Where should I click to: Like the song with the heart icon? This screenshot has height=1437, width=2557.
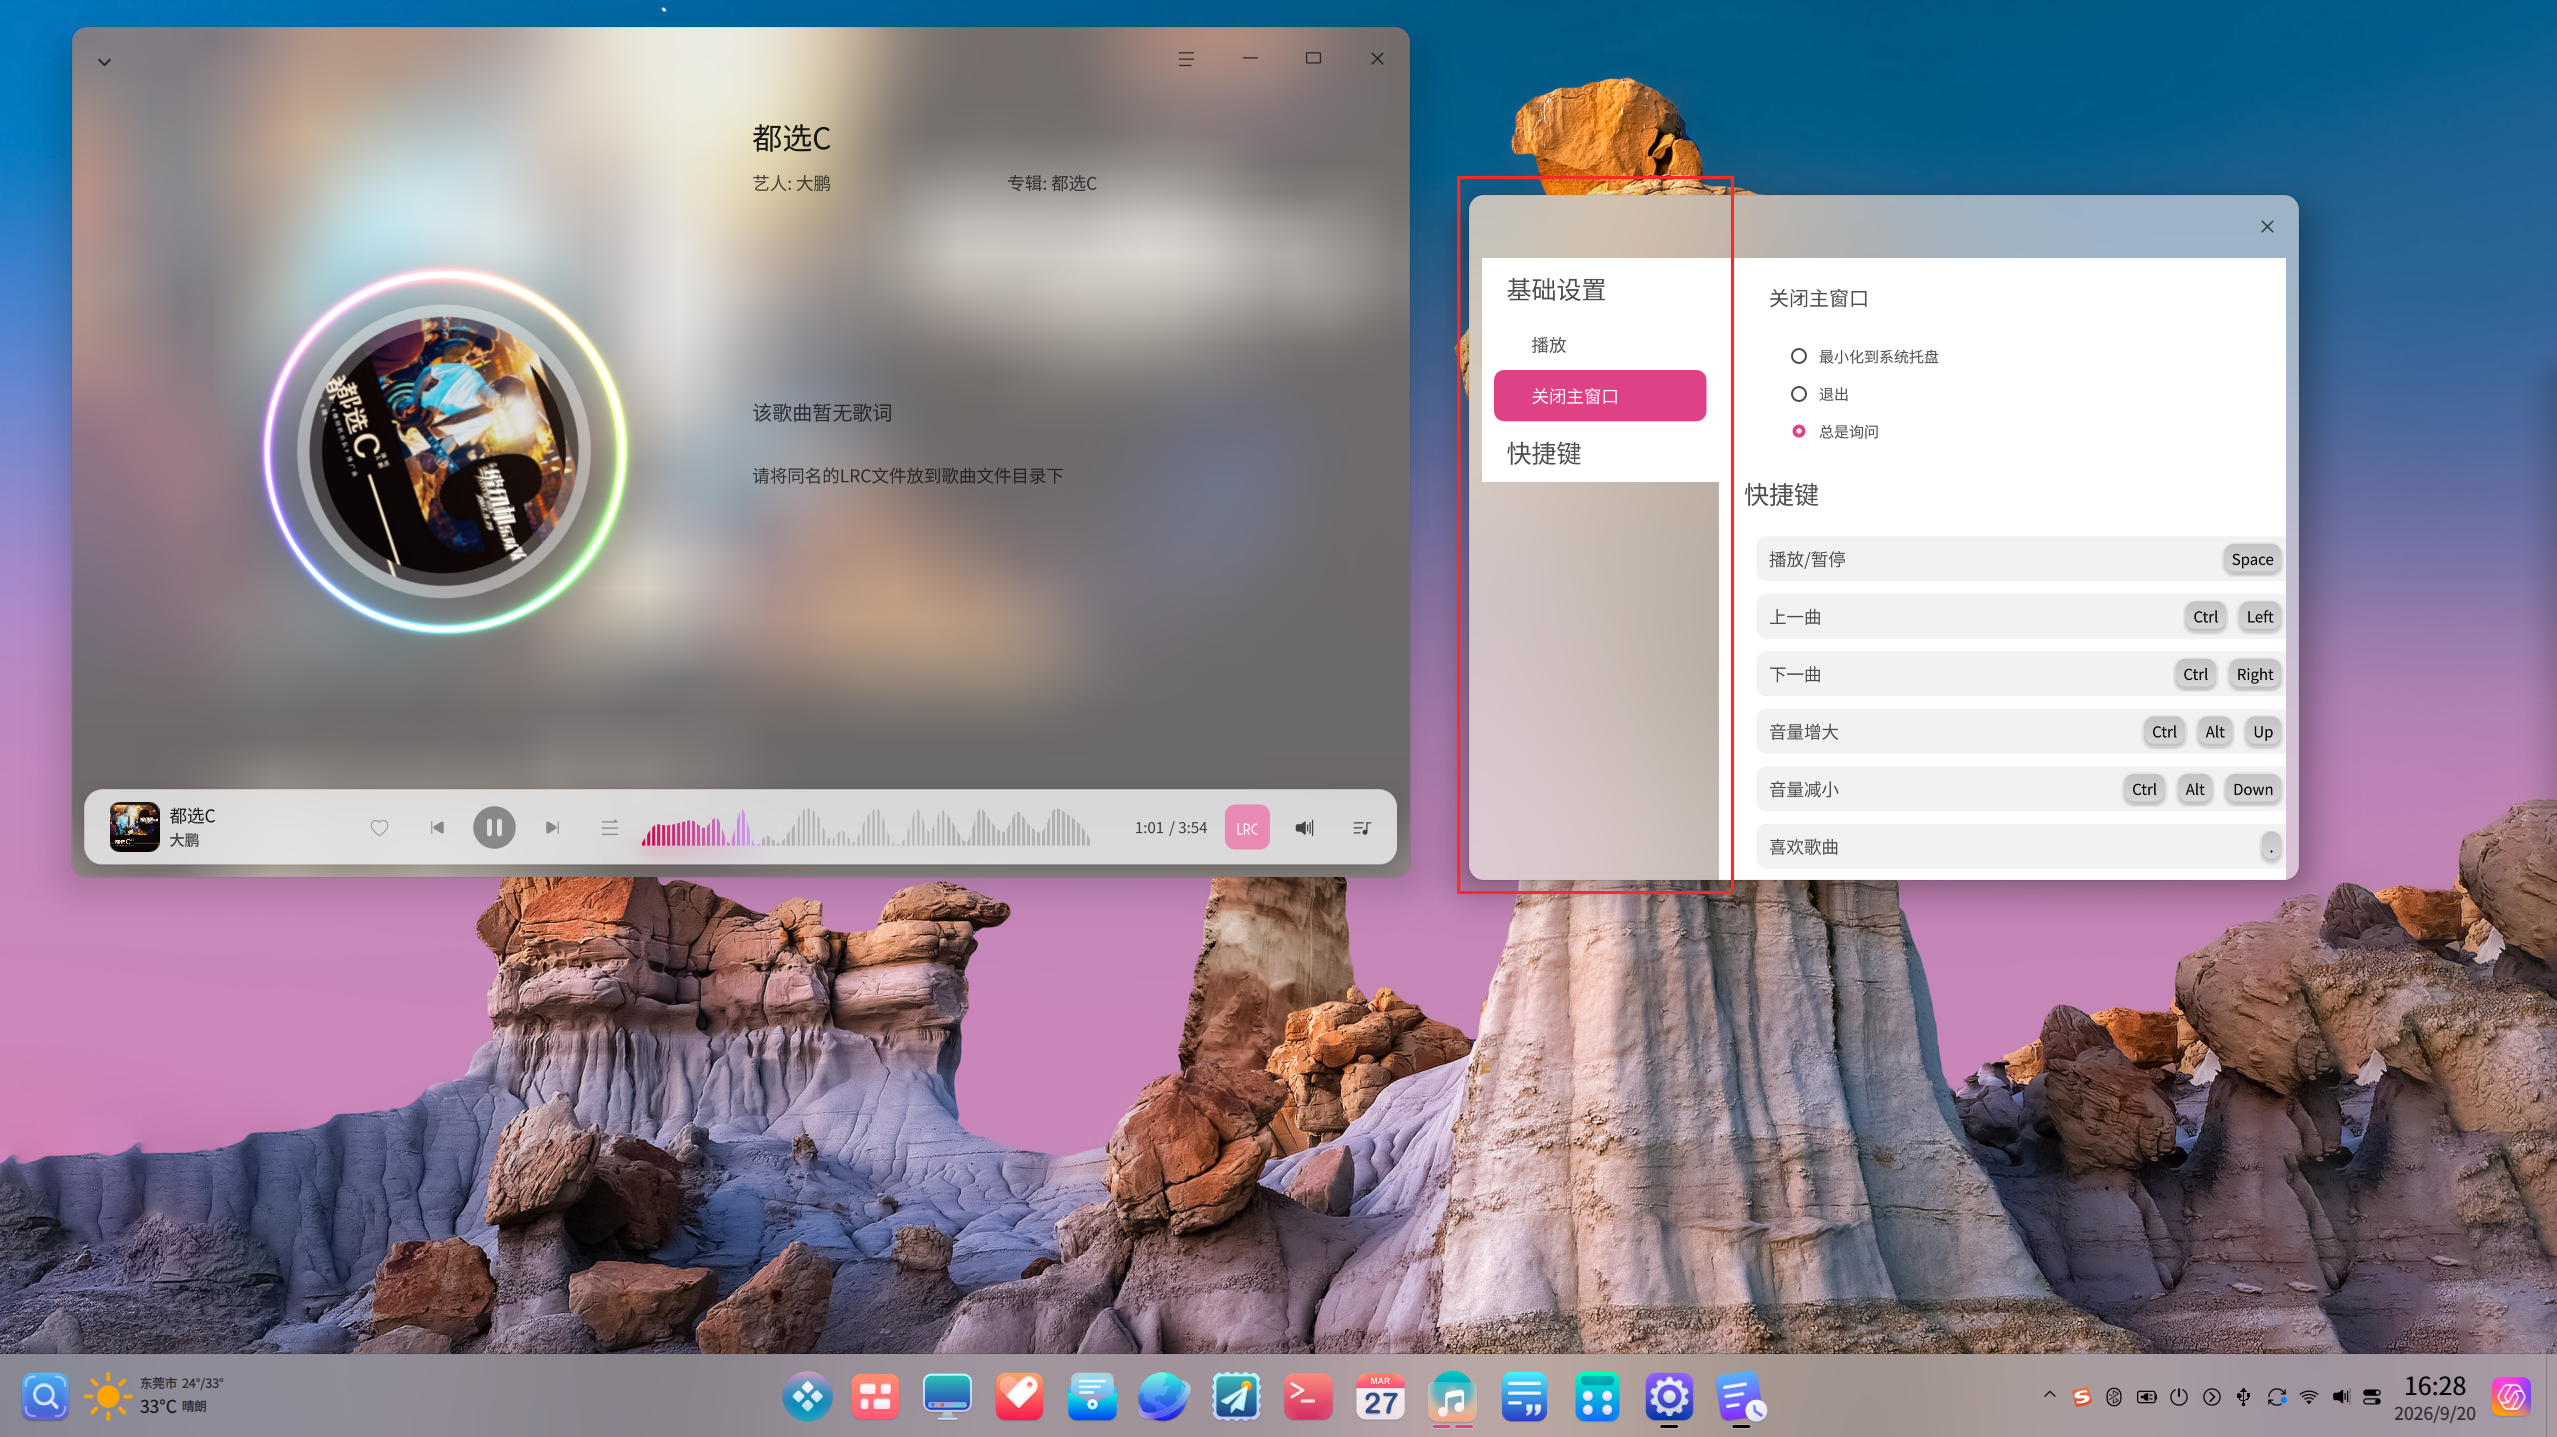(x=379, y=828)
